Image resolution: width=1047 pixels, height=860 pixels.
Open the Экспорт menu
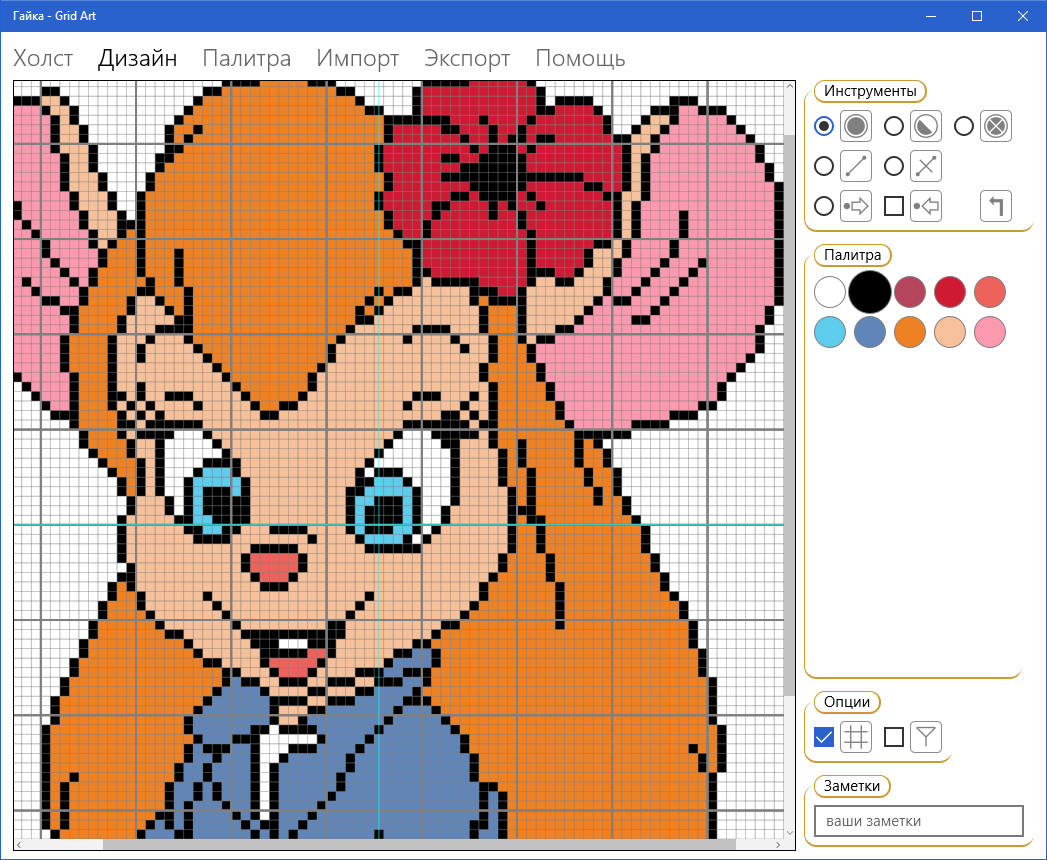(467, 59)
